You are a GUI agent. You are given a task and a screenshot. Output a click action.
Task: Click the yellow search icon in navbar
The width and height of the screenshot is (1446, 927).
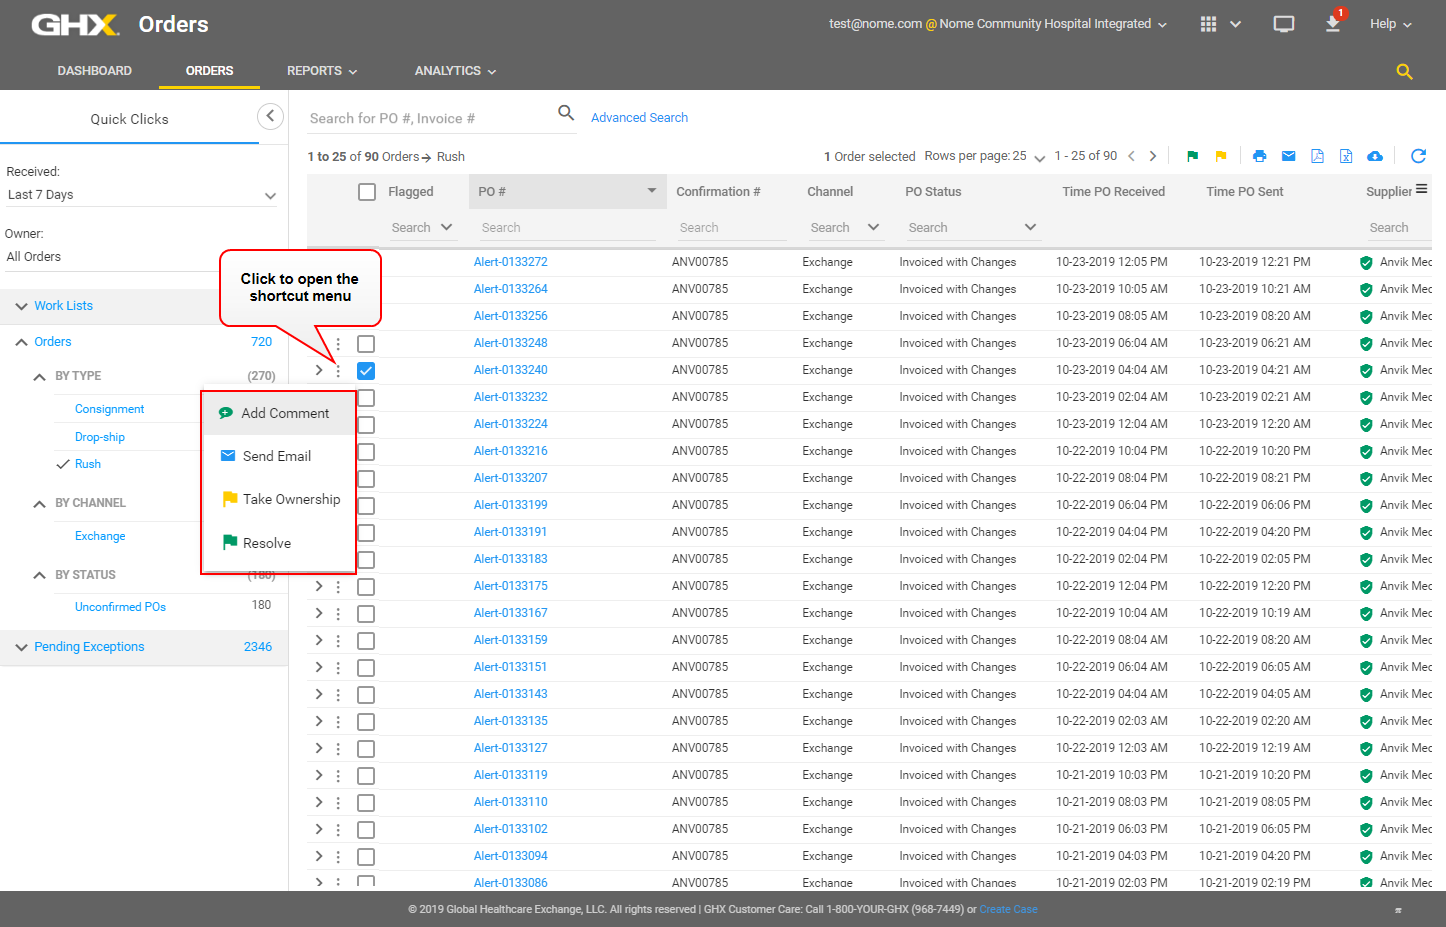1404,71
